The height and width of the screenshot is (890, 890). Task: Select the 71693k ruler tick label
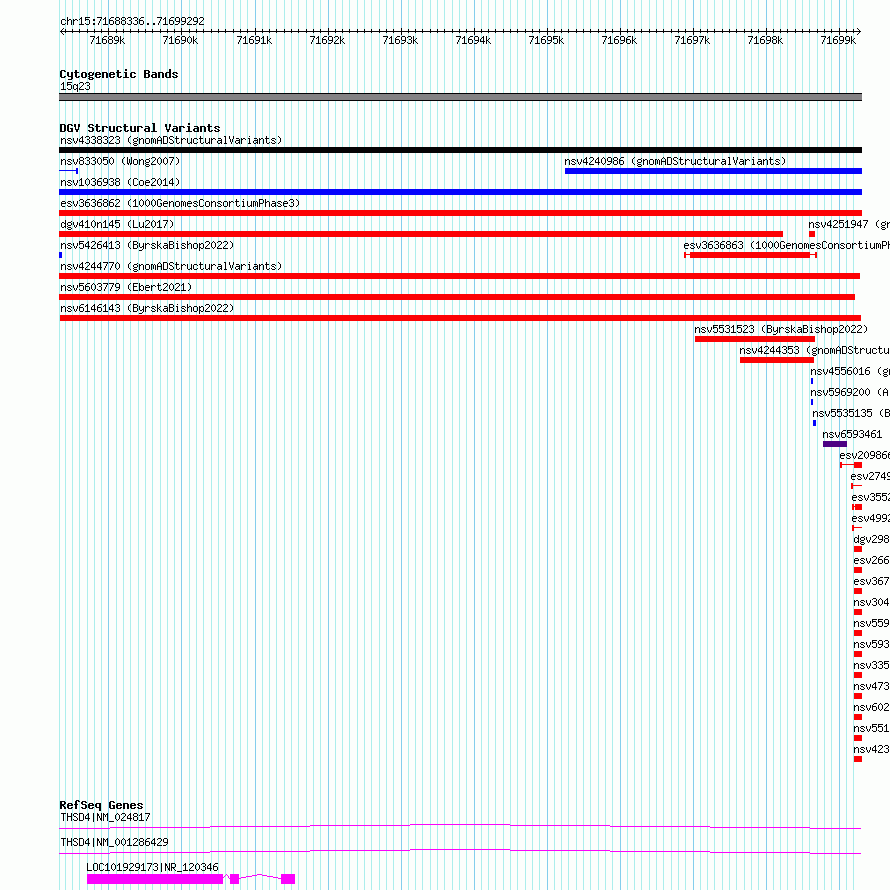coord(400,40)
